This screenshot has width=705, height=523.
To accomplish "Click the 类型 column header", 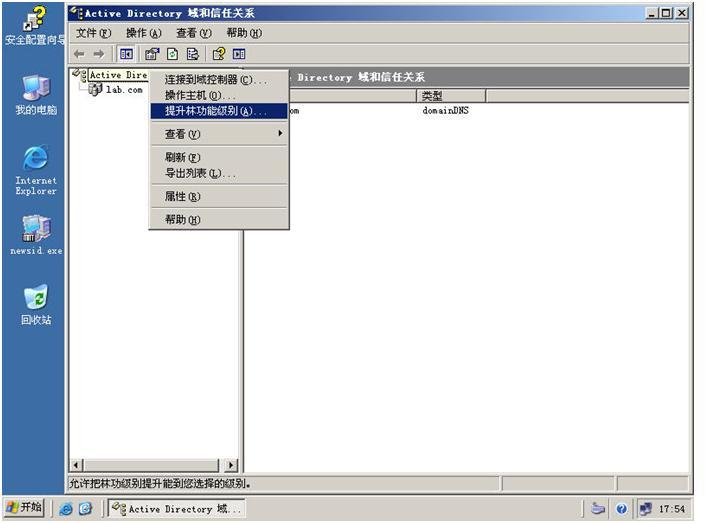I will pyautogui.click(x=450, y=96).
